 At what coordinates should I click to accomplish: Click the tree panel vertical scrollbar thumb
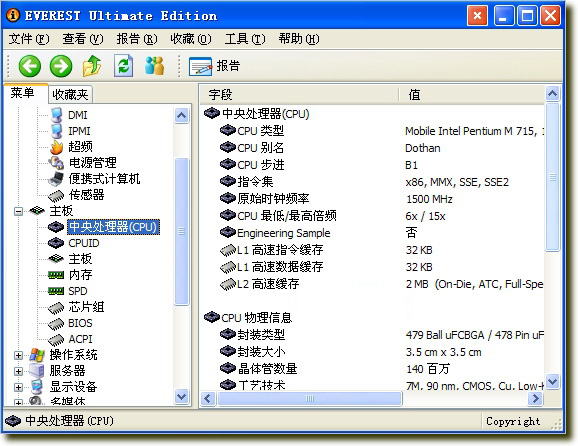tap(181, 231)
